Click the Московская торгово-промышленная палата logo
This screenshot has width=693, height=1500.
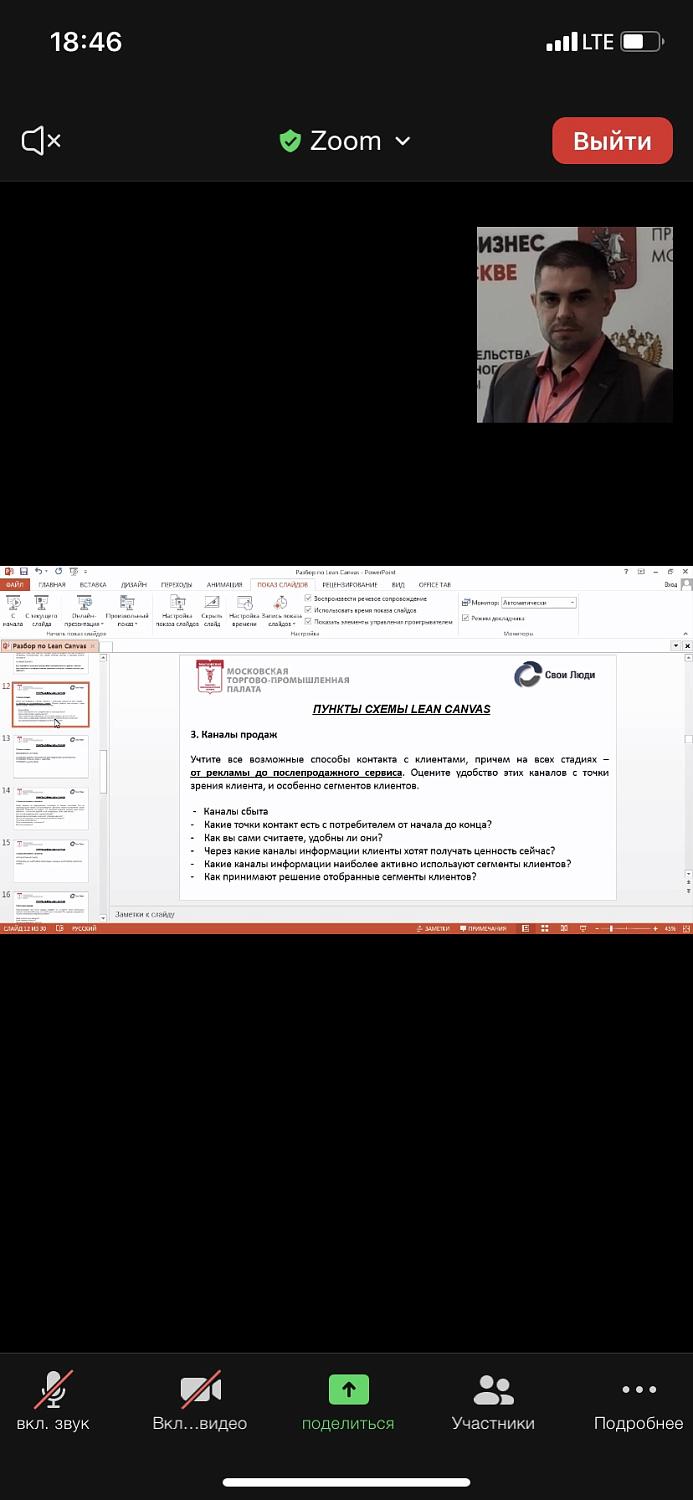pyautogui.click(x=272, y=678)
